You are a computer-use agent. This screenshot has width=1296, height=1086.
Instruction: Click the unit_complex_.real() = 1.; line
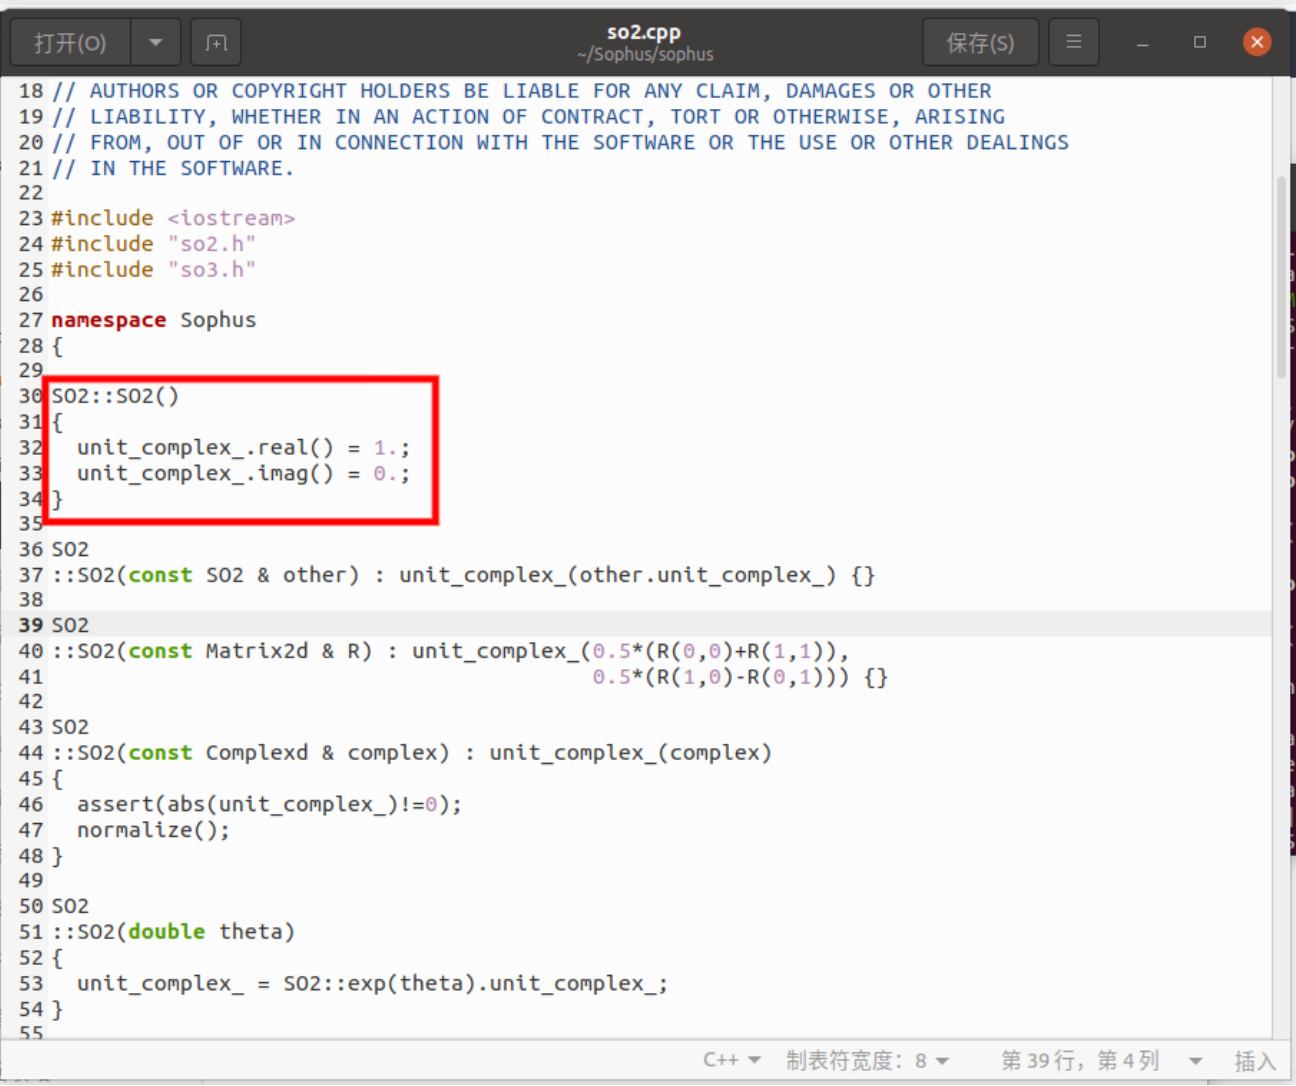click(243, 447)
